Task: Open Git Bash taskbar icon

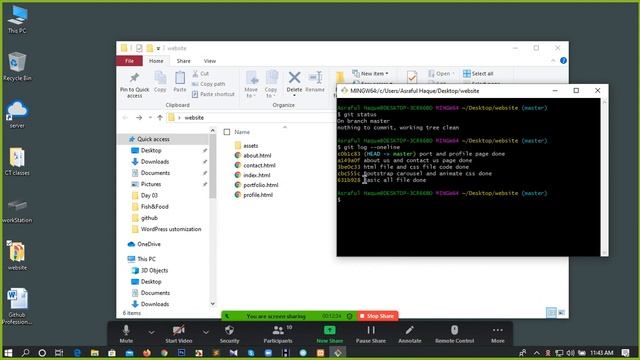Action: click(x=338, y=353)
